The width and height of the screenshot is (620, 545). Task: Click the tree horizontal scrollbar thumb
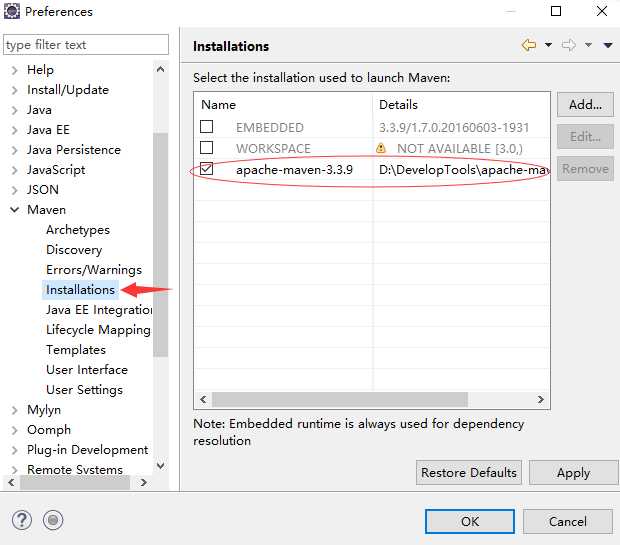point(75,483)
